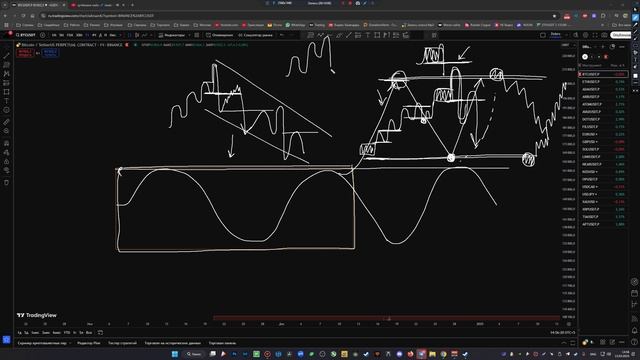Select XAUUSD in the watchlist
This screenshot has width=640, height=360.
(603, 202)
